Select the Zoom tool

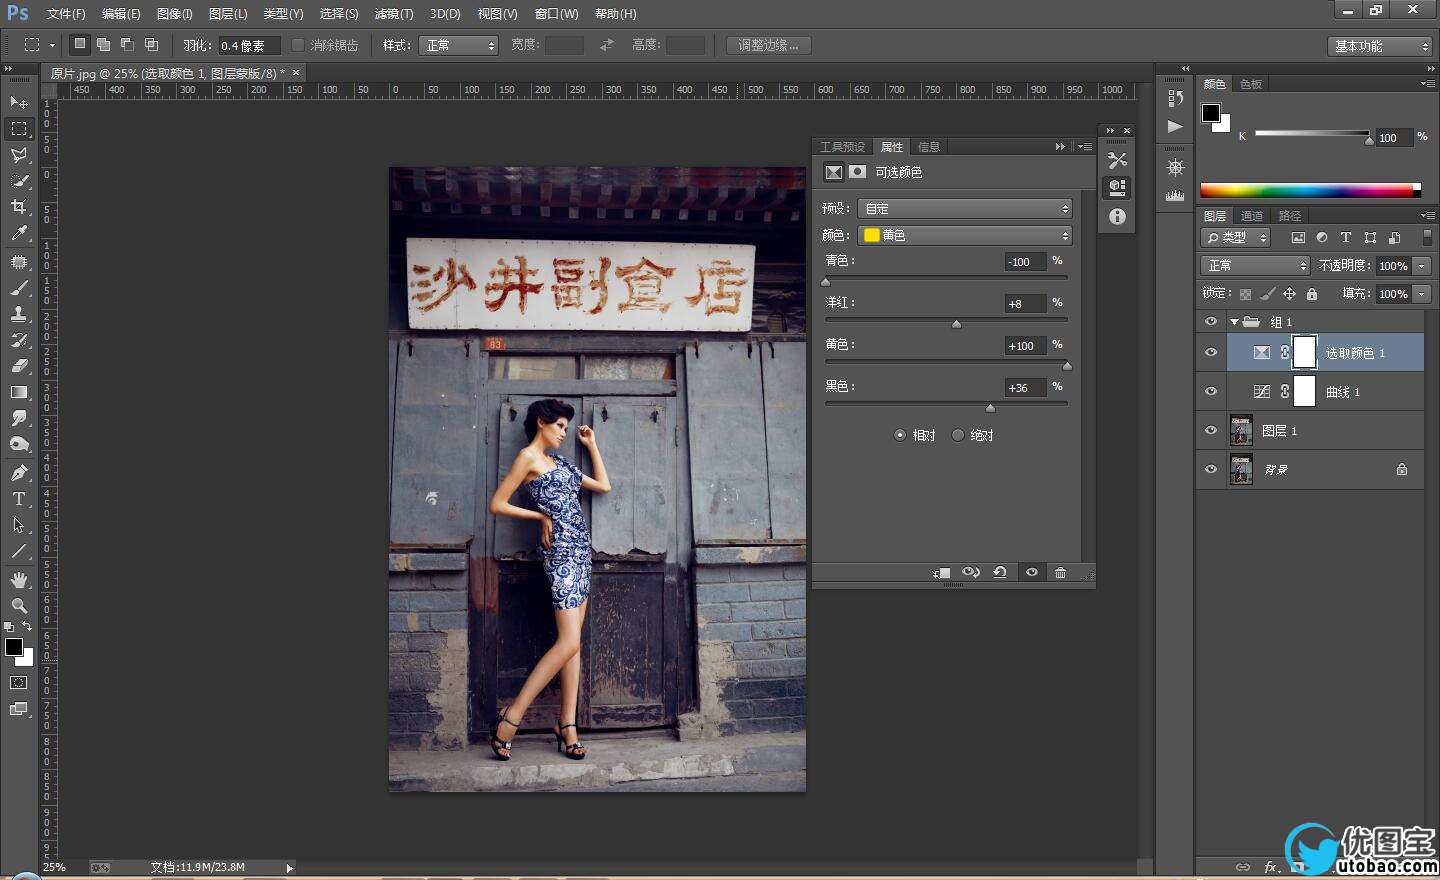point(18,606)
